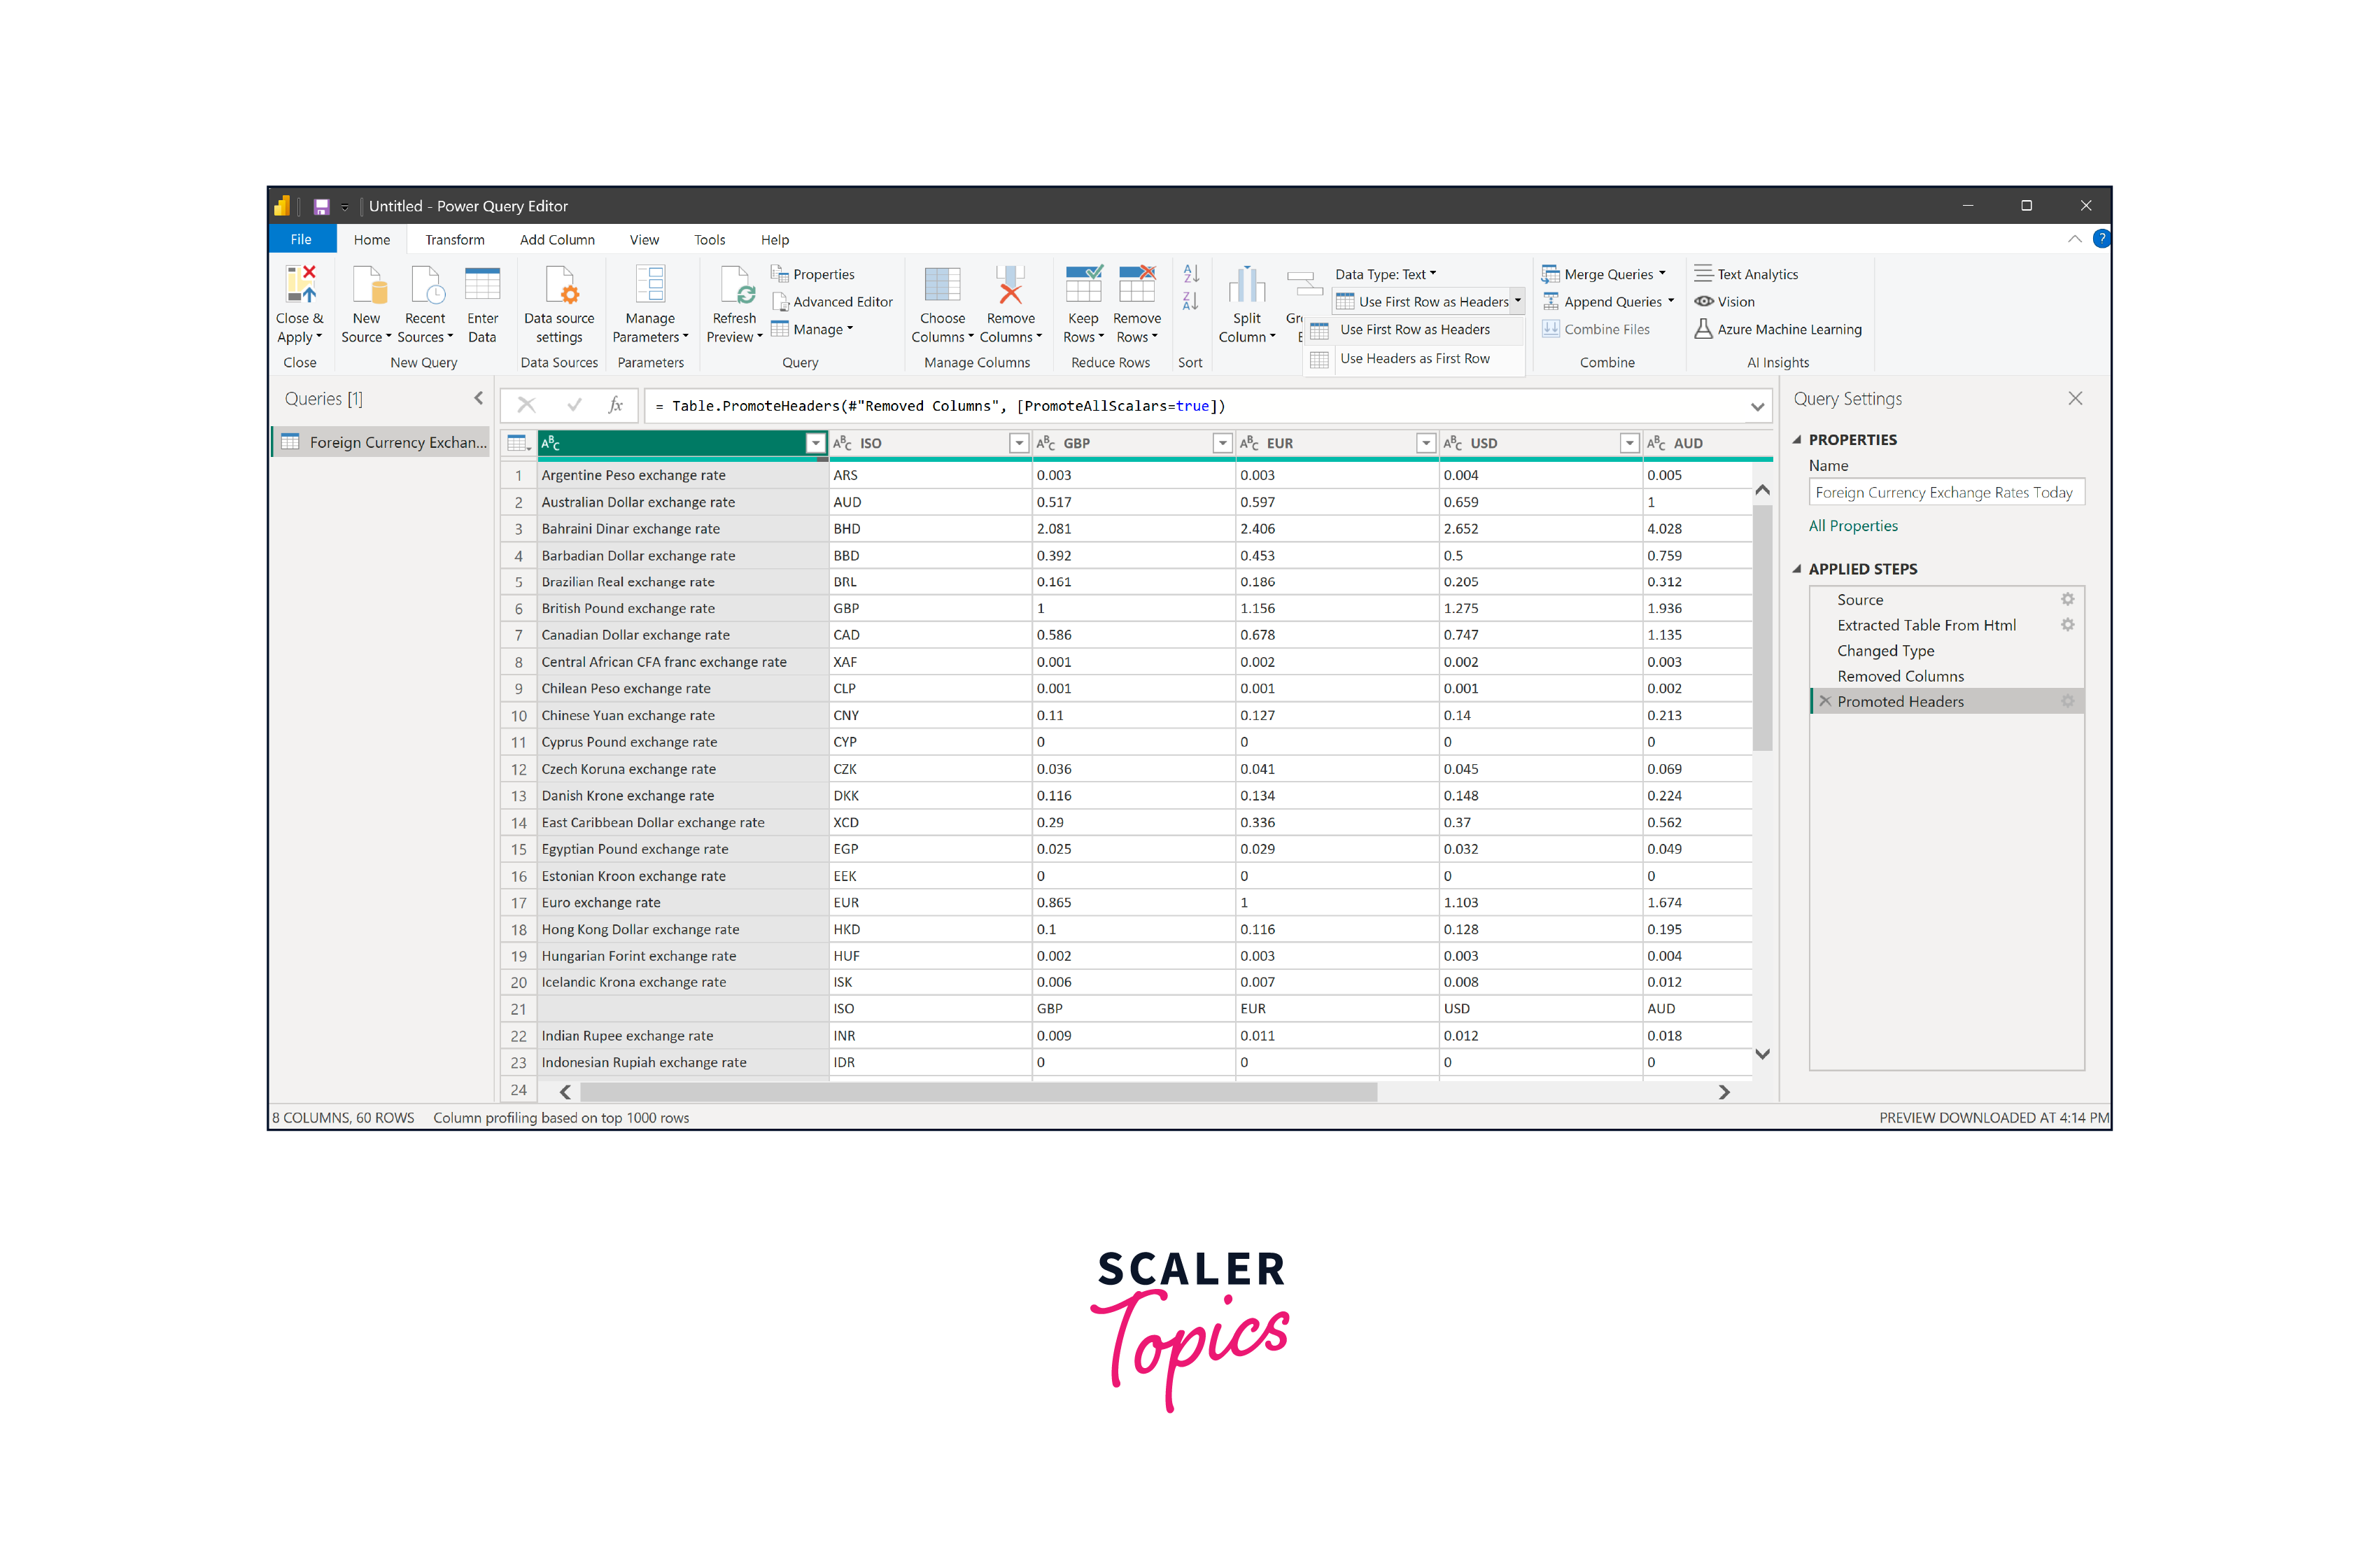Image resolution: width=2380 pixels, height=1557 pixels.
Task: Click the Choose Columns icon
Action: tap(942, 284)
